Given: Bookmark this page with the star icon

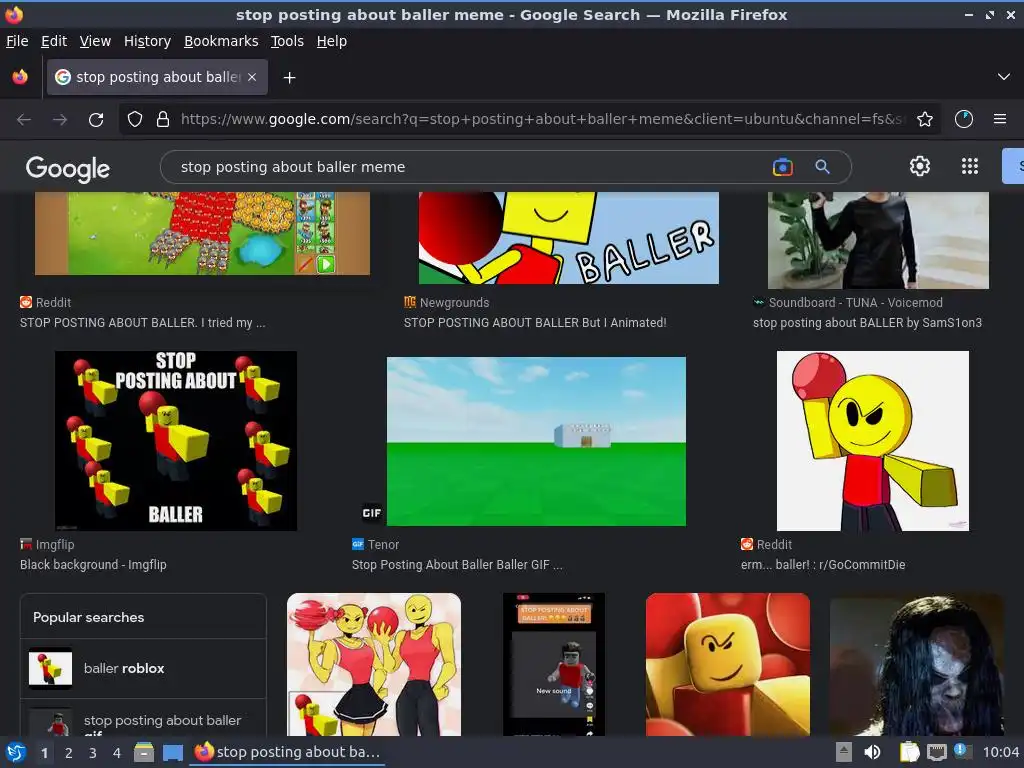Looking at the screenshot, I should tap(925, 120).
